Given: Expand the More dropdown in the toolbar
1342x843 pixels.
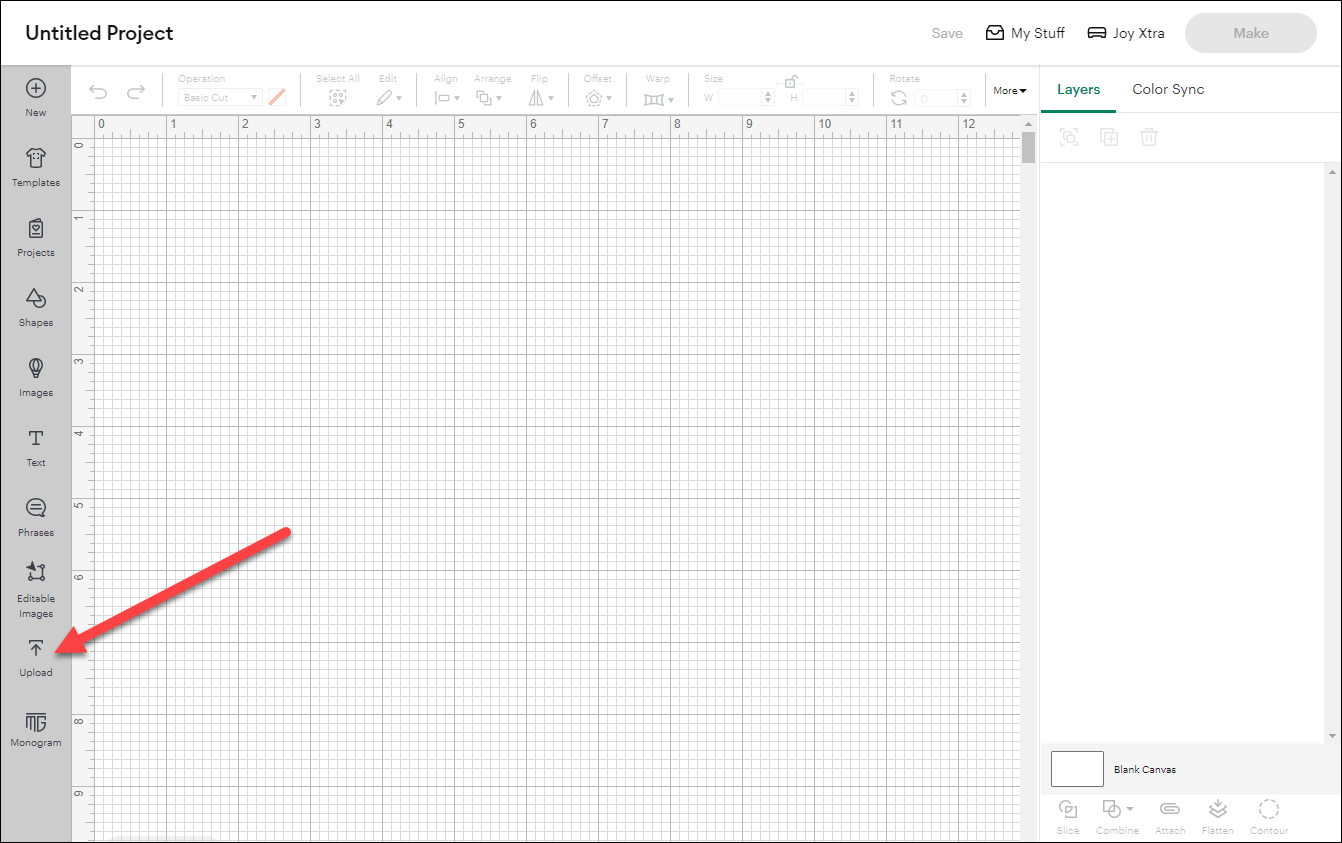Looking at the screenshot, I should 1010,90.
